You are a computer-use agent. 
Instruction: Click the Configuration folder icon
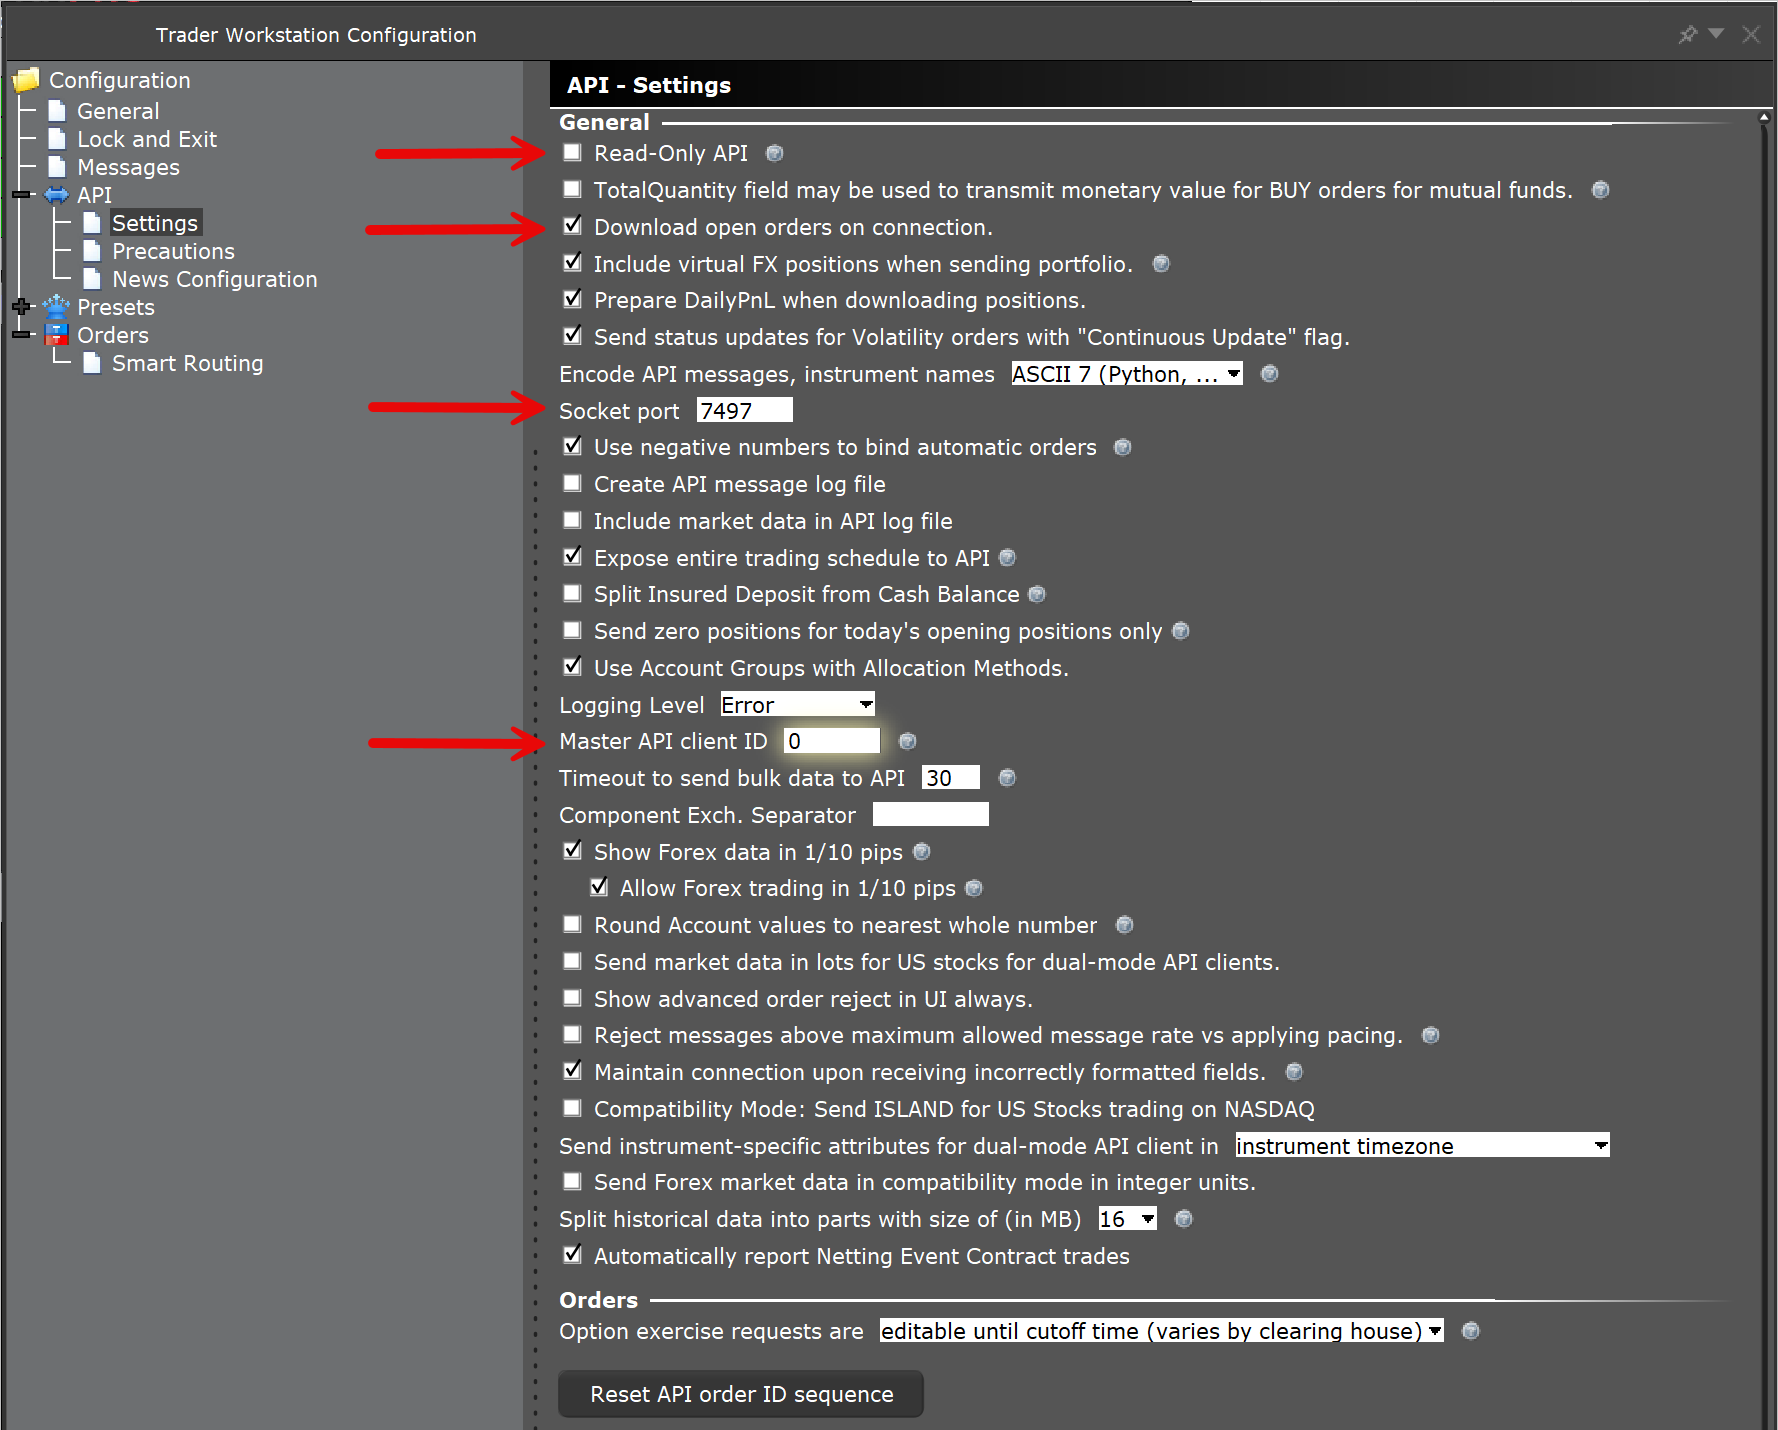coord(27,78)
